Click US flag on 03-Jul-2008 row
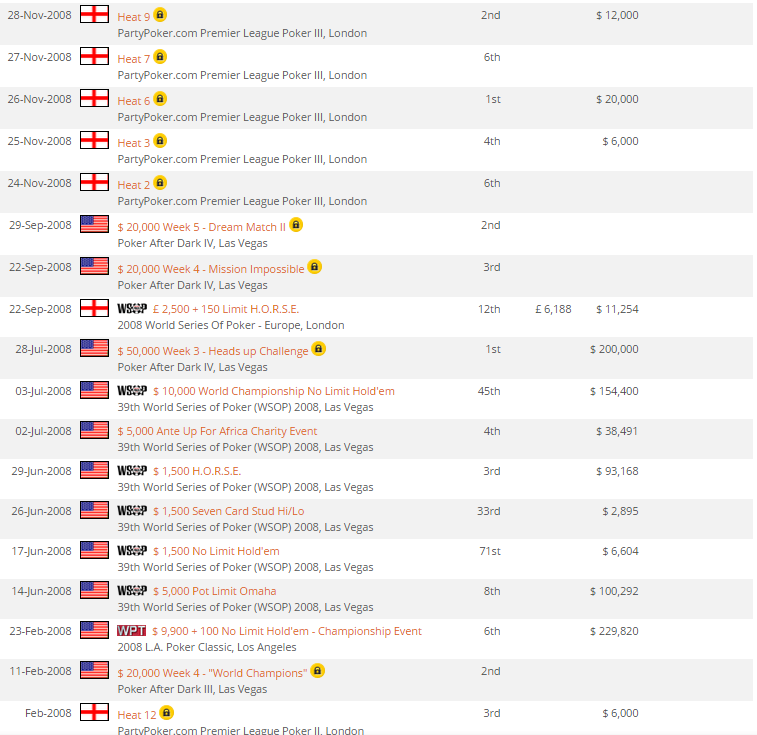This screenshot has height=735, width=757. [94, 390]
